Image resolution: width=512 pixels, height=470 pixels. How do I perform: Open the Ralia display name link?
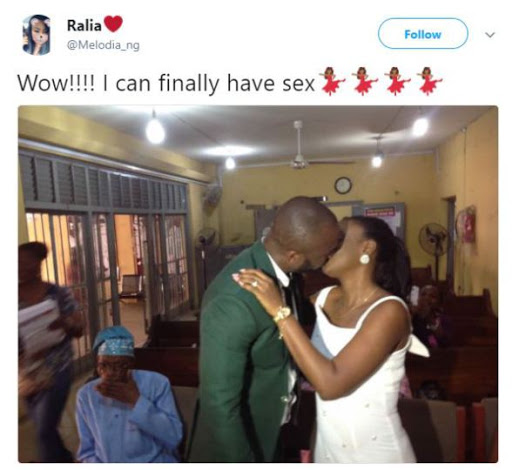(84, 25)
